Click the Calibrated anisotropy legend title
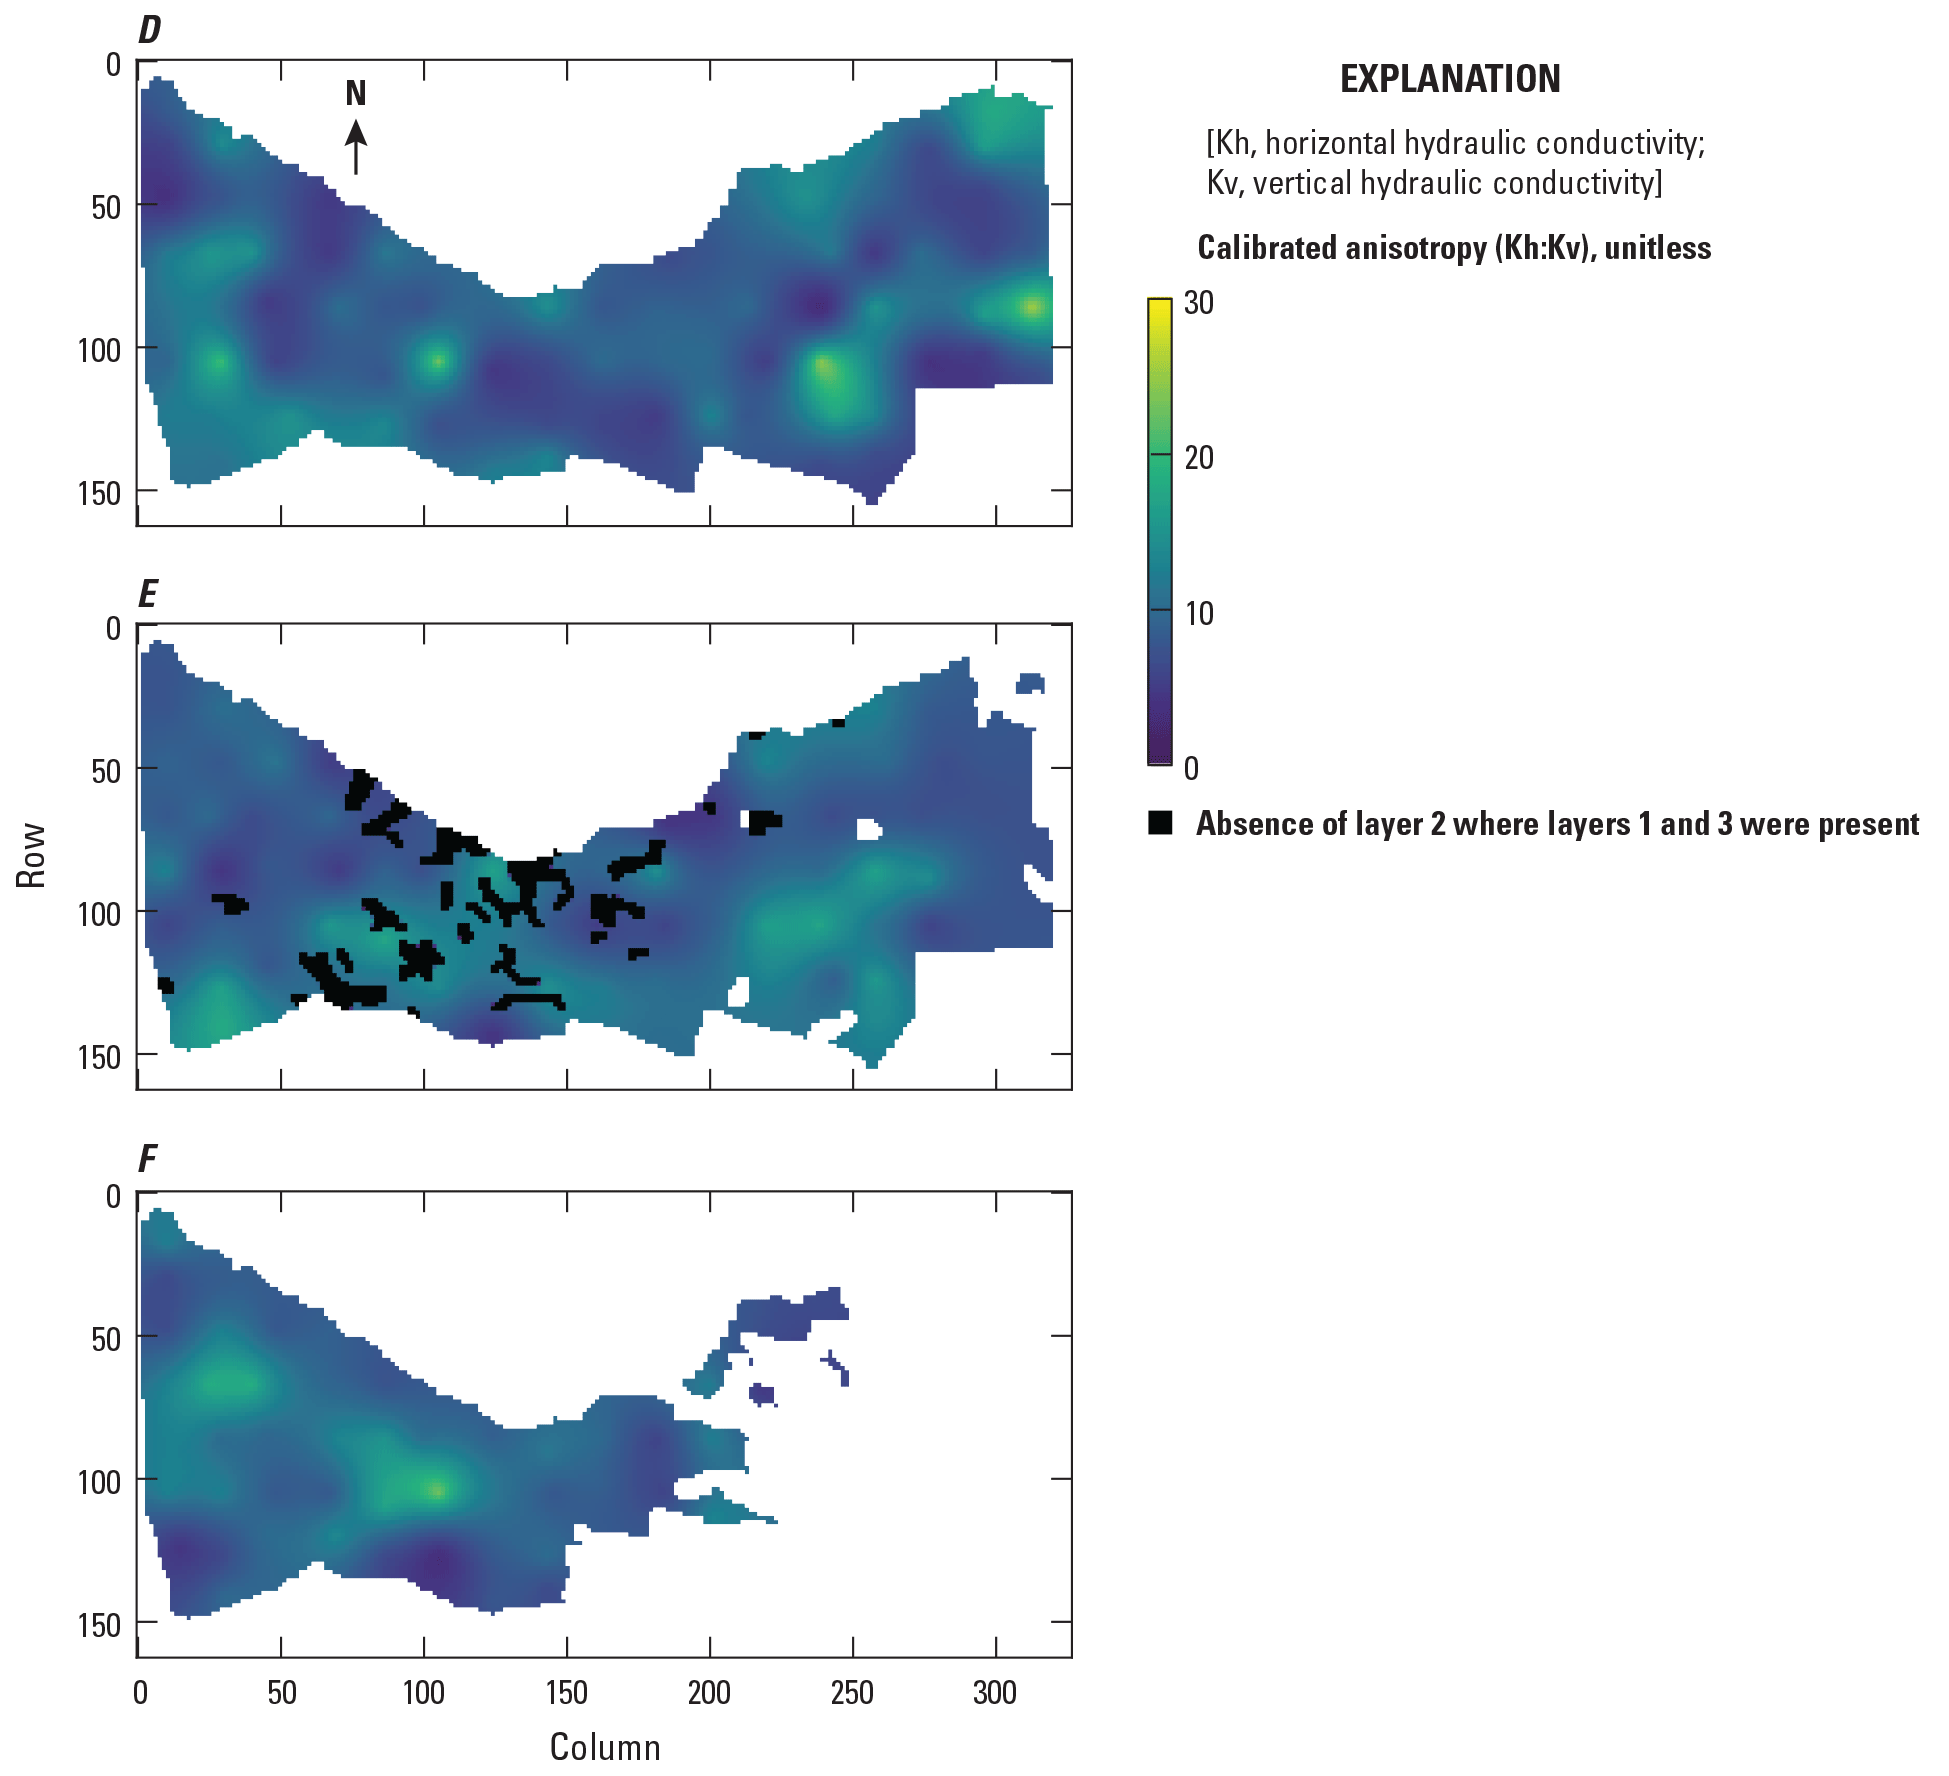The height and width of the screenshot is (1776, 1949). (1453, 248)
